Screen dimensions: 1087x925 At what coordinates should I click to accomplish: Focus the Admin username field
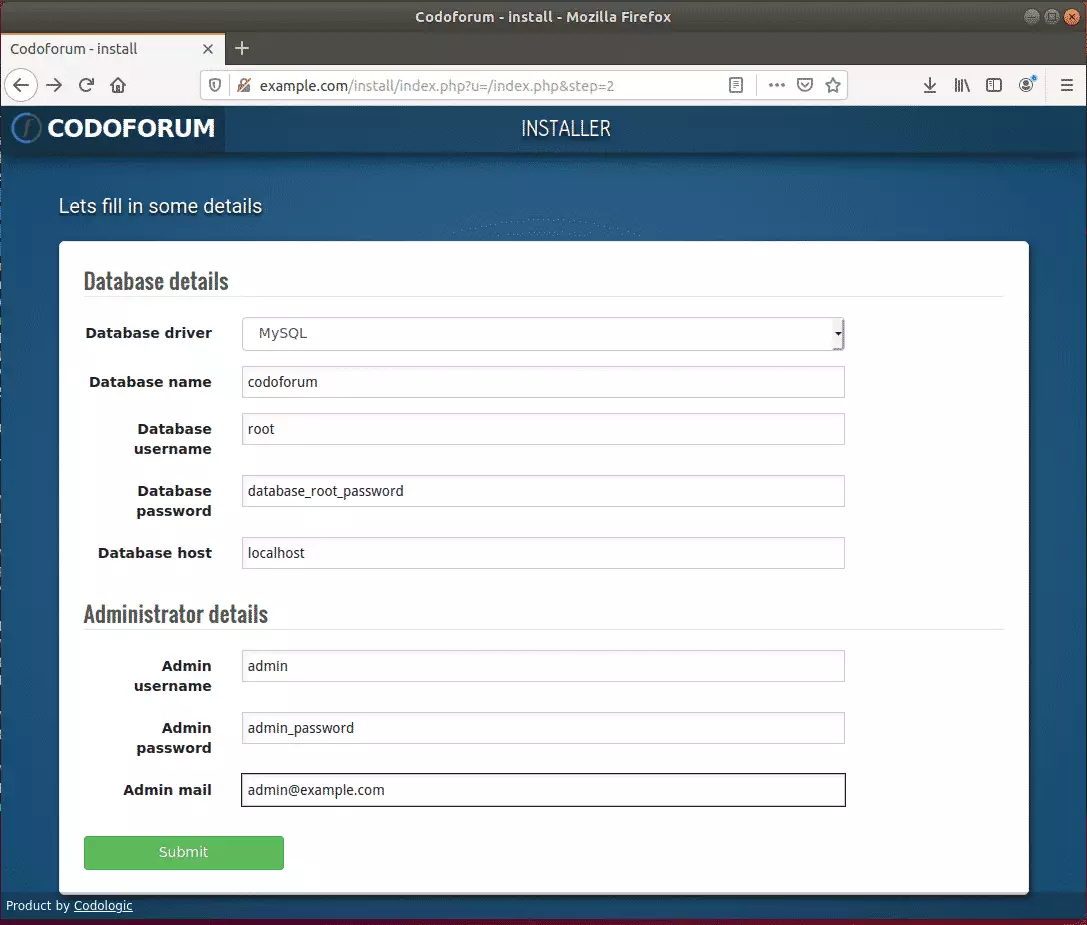click(x=543, y=666)
